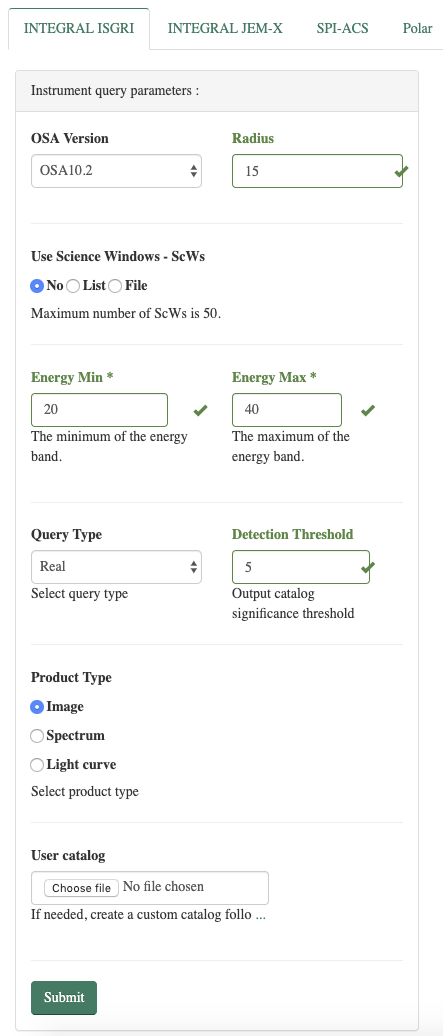This screenshot has width=443, height=1036.
Task: Select the No radio for Science Windows
Action: pyautogui.click(x=37, y=286)
